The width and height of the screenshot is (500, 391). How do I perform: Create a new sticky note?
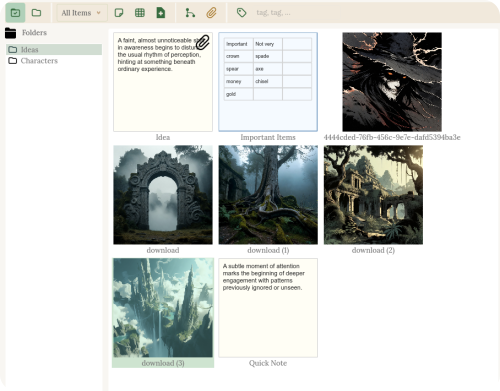coord(119,13)
